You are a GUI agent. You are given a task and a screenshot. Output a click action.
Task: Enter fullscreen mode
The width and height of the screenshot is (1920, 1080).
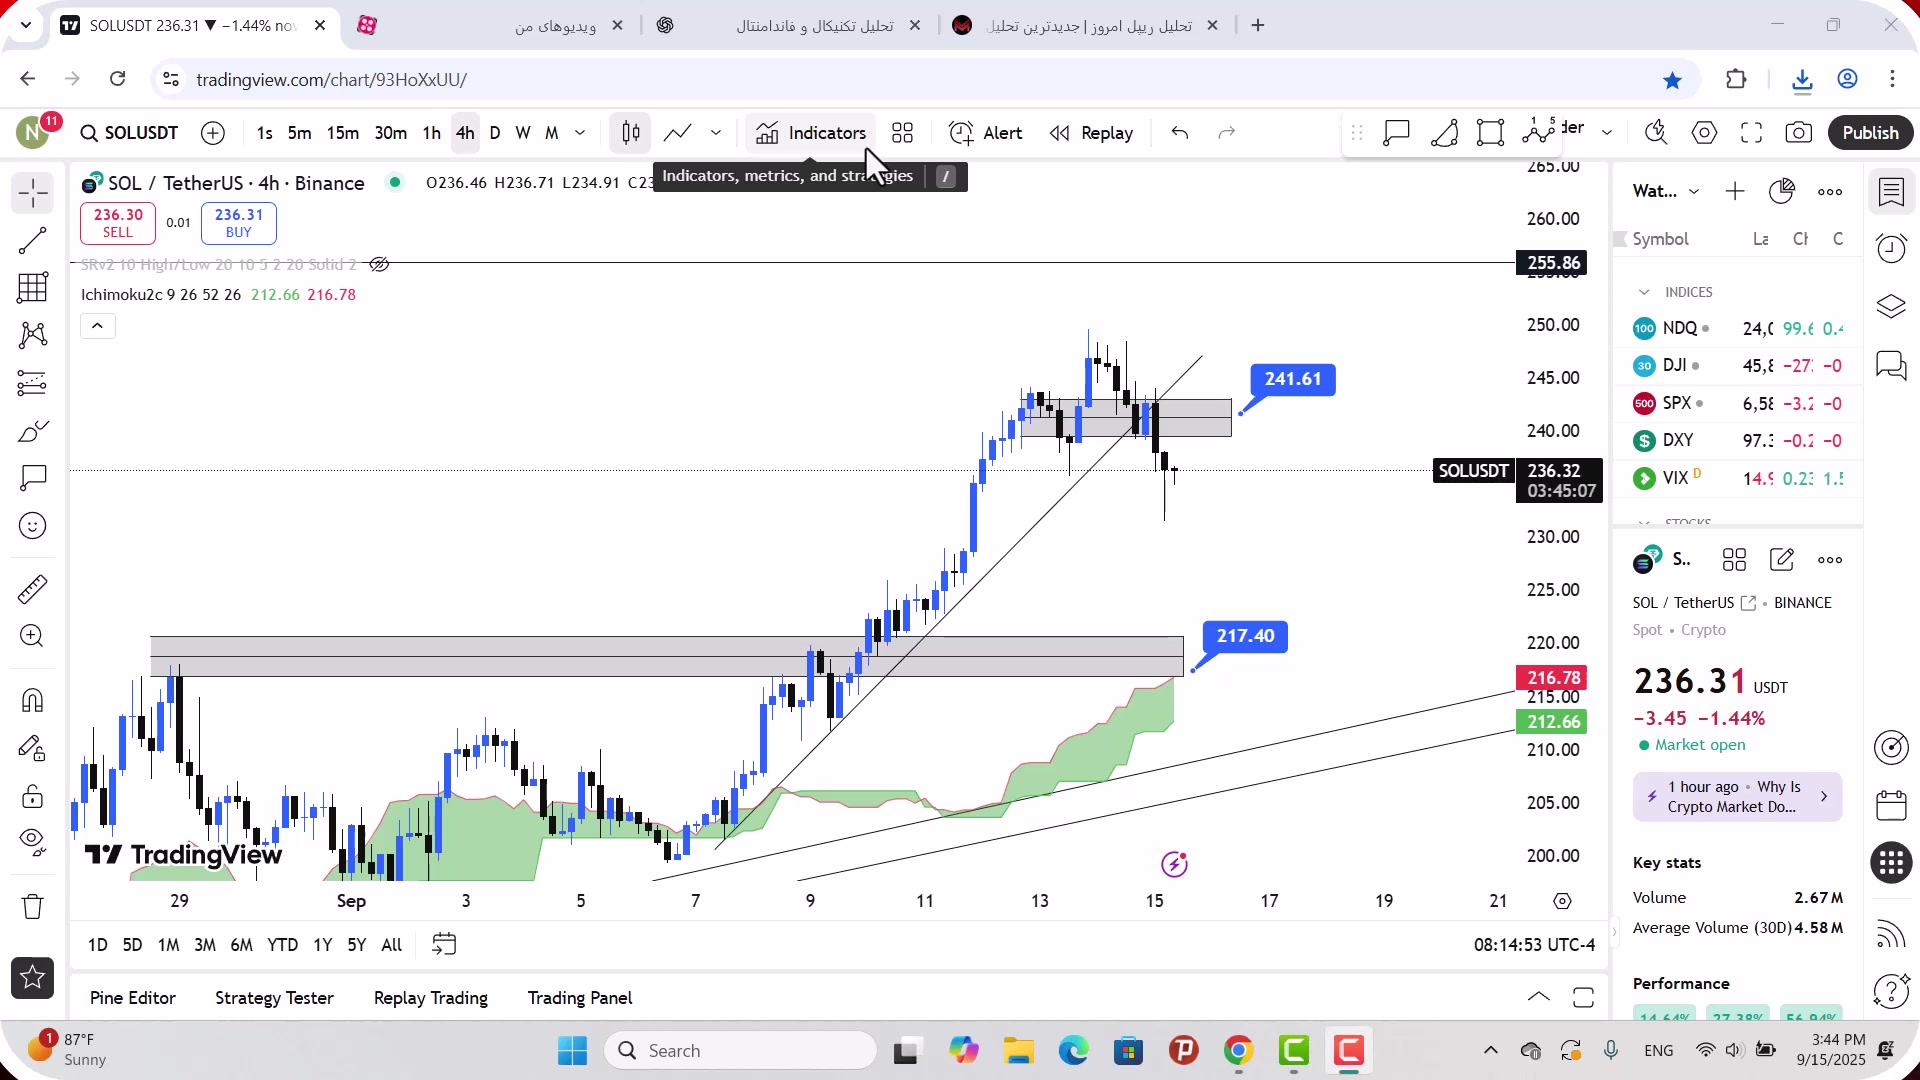(1751, 133)
